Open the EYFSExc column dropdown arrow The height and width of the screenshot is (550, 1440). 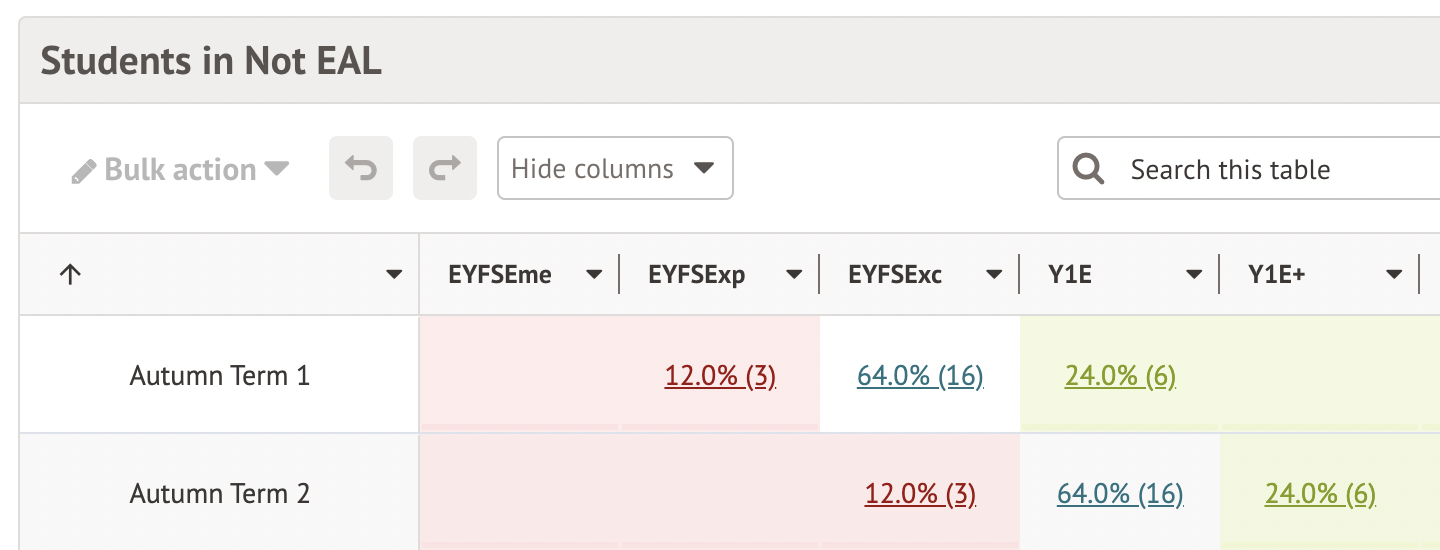[994, 275]
